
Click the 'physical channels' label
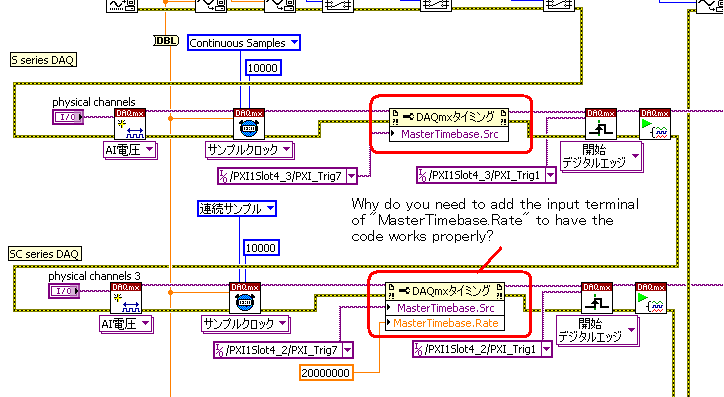pyautogui.click(x=94, y=102)
